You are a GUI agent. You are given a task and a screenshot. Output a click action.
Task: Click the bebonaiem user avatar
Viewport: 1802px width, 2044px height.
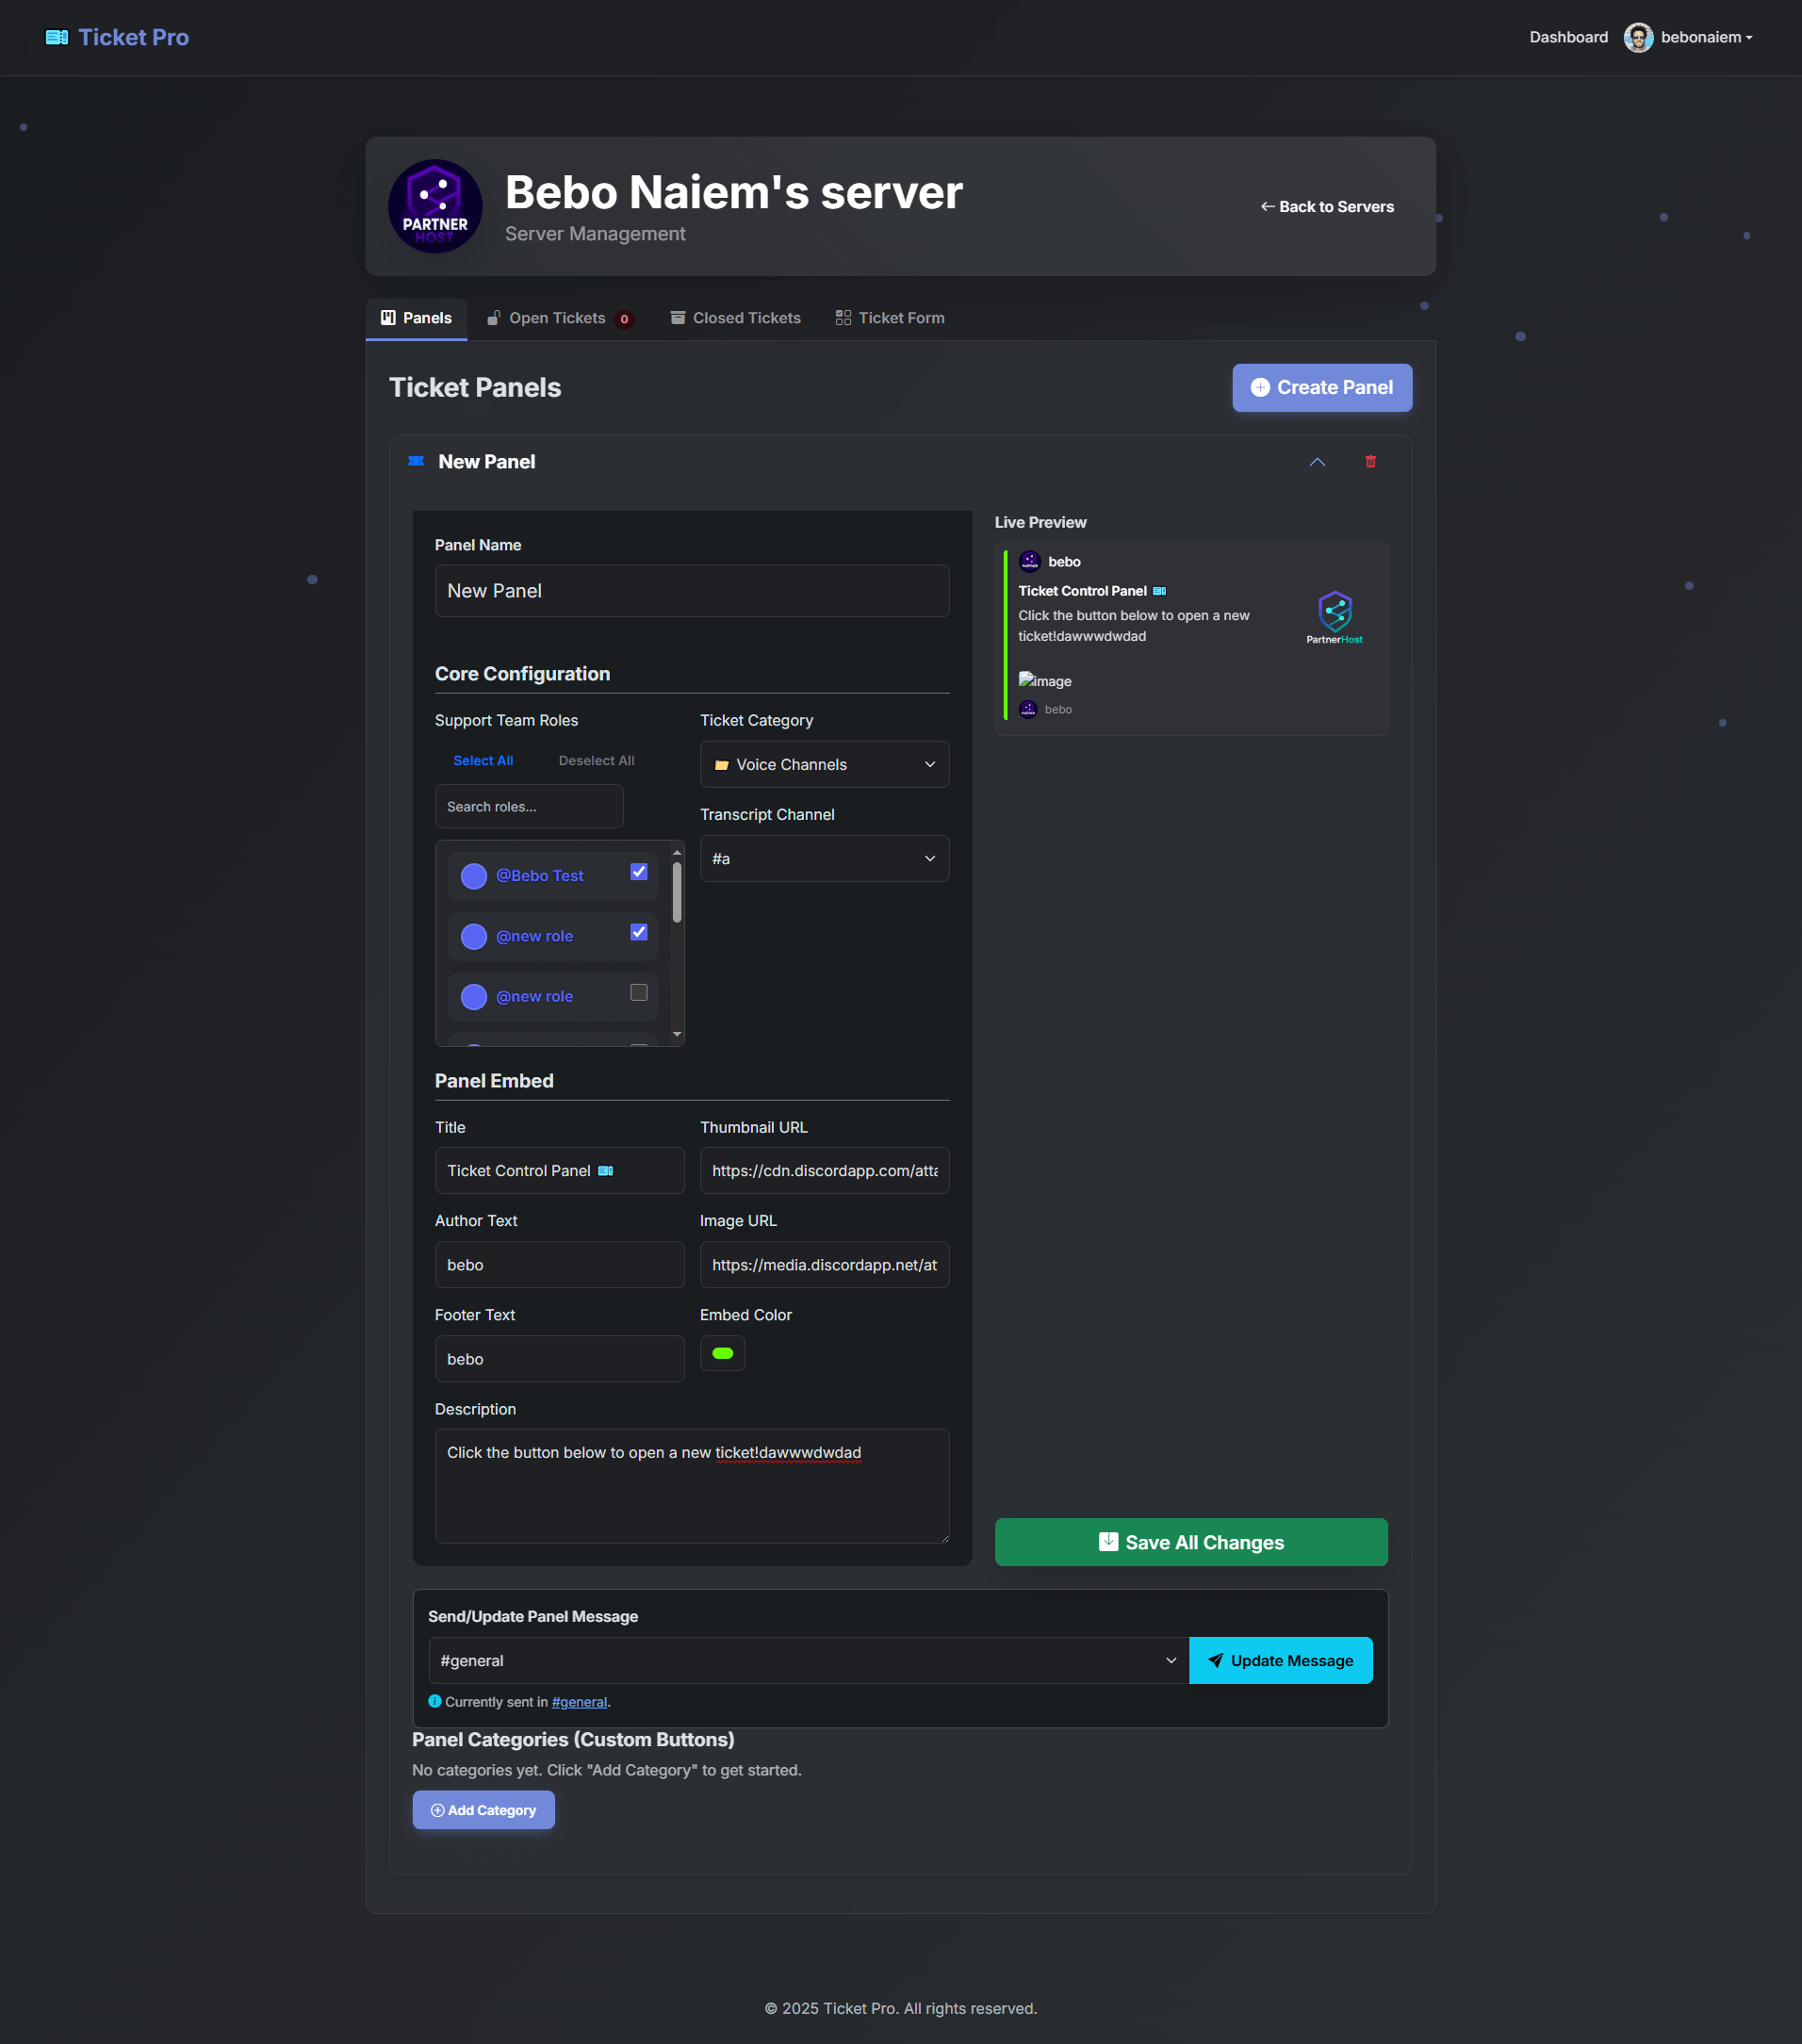[x=1637, y=37]
